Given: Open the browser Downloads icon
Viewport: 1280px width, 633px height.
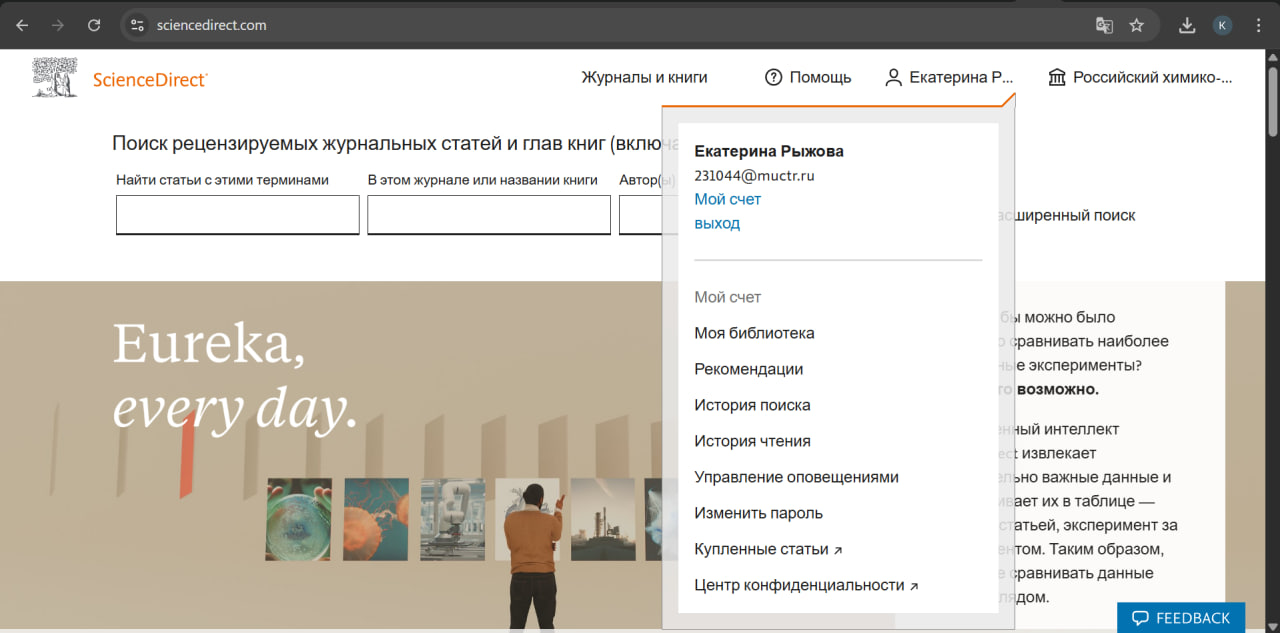Looking at the screenshot, I should [x=1186, y=24].
